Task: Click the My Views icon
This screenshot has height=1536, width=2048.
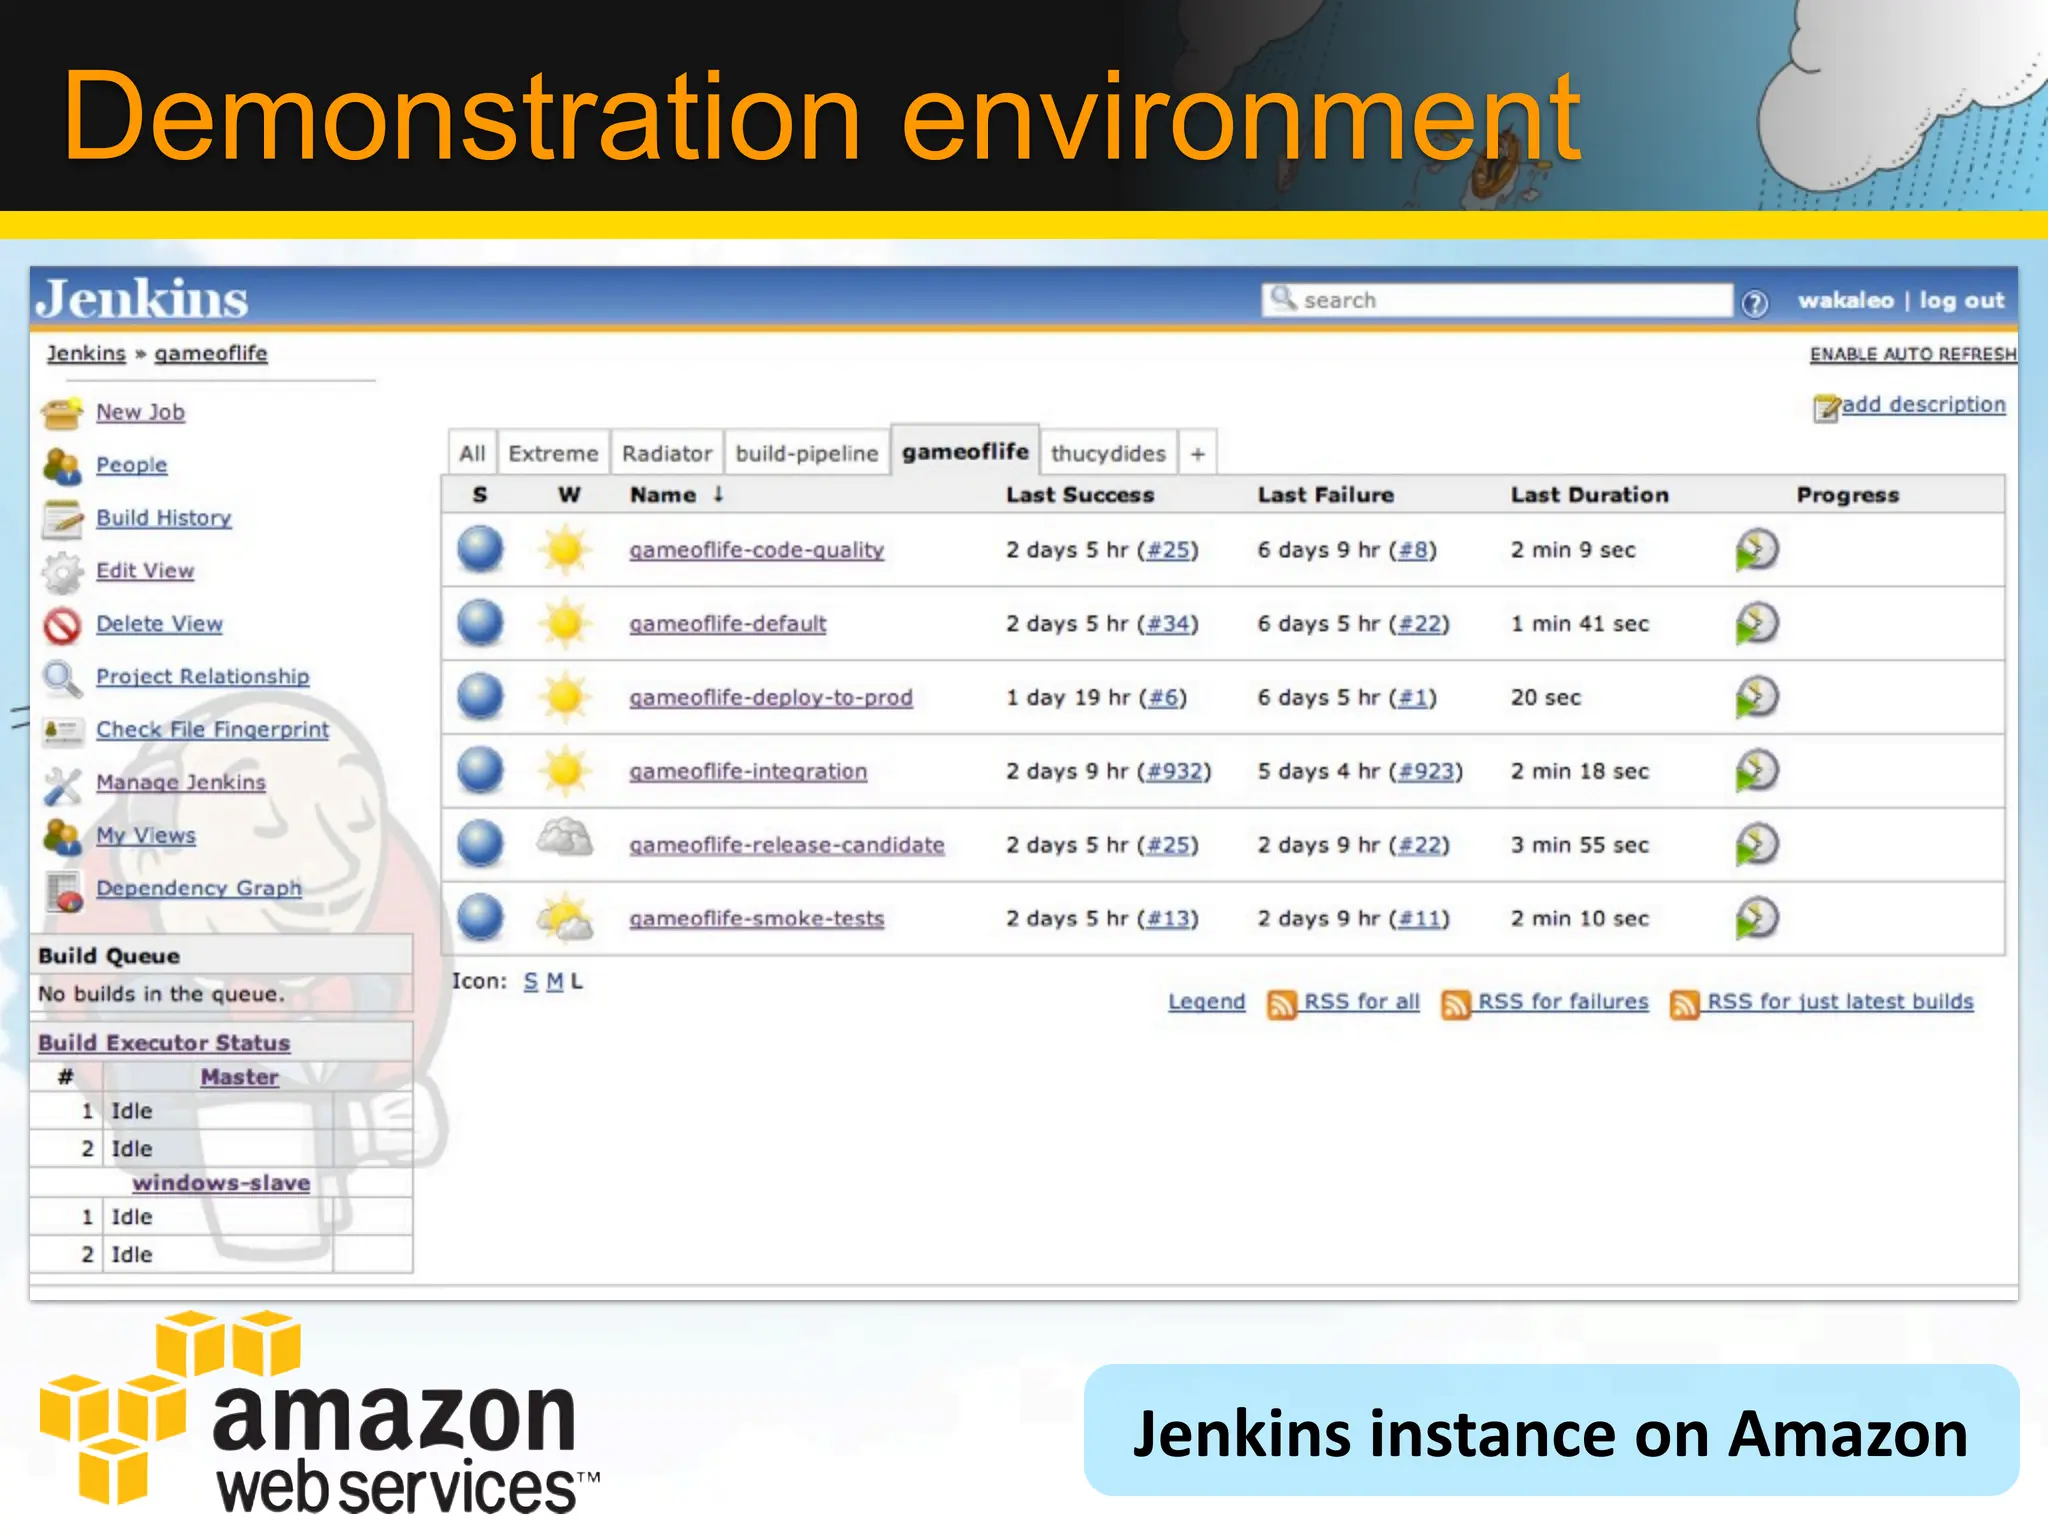Action: click(62, 837)
